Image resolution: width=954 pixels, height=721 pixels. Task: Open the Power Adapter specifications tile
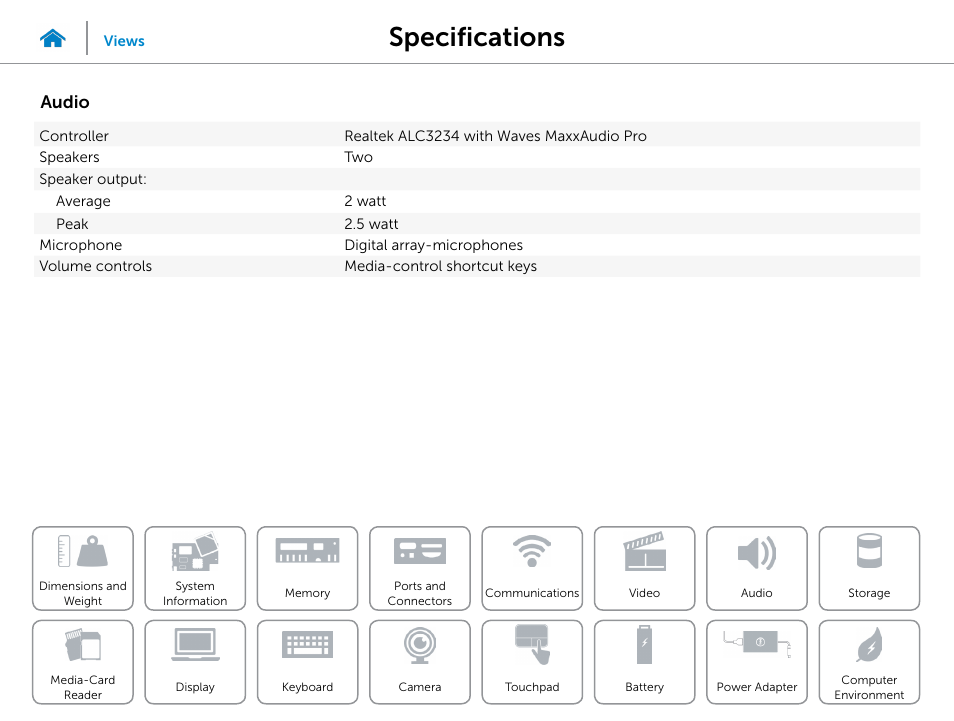coord(757,662)
